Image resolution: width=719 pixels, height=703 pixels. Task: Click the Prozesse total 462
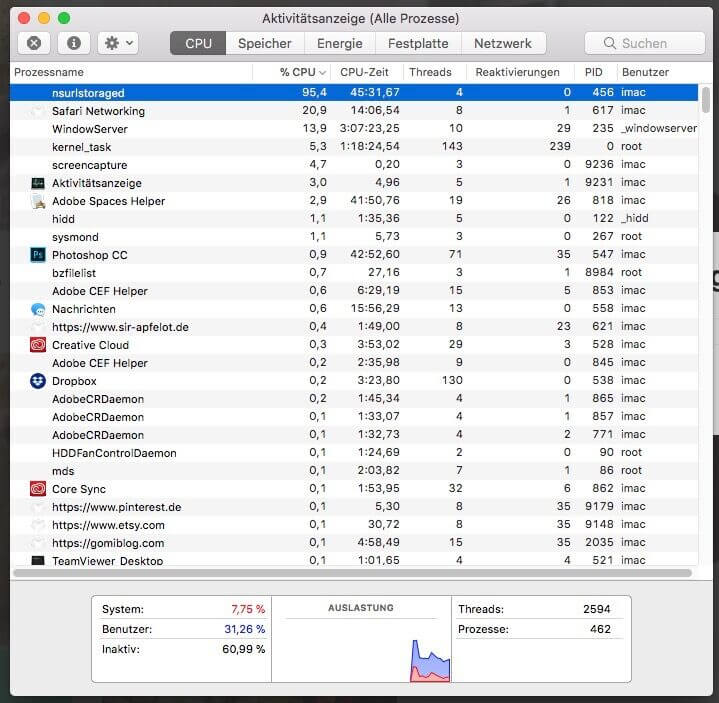pyautogui.click(x=600, y=629)
